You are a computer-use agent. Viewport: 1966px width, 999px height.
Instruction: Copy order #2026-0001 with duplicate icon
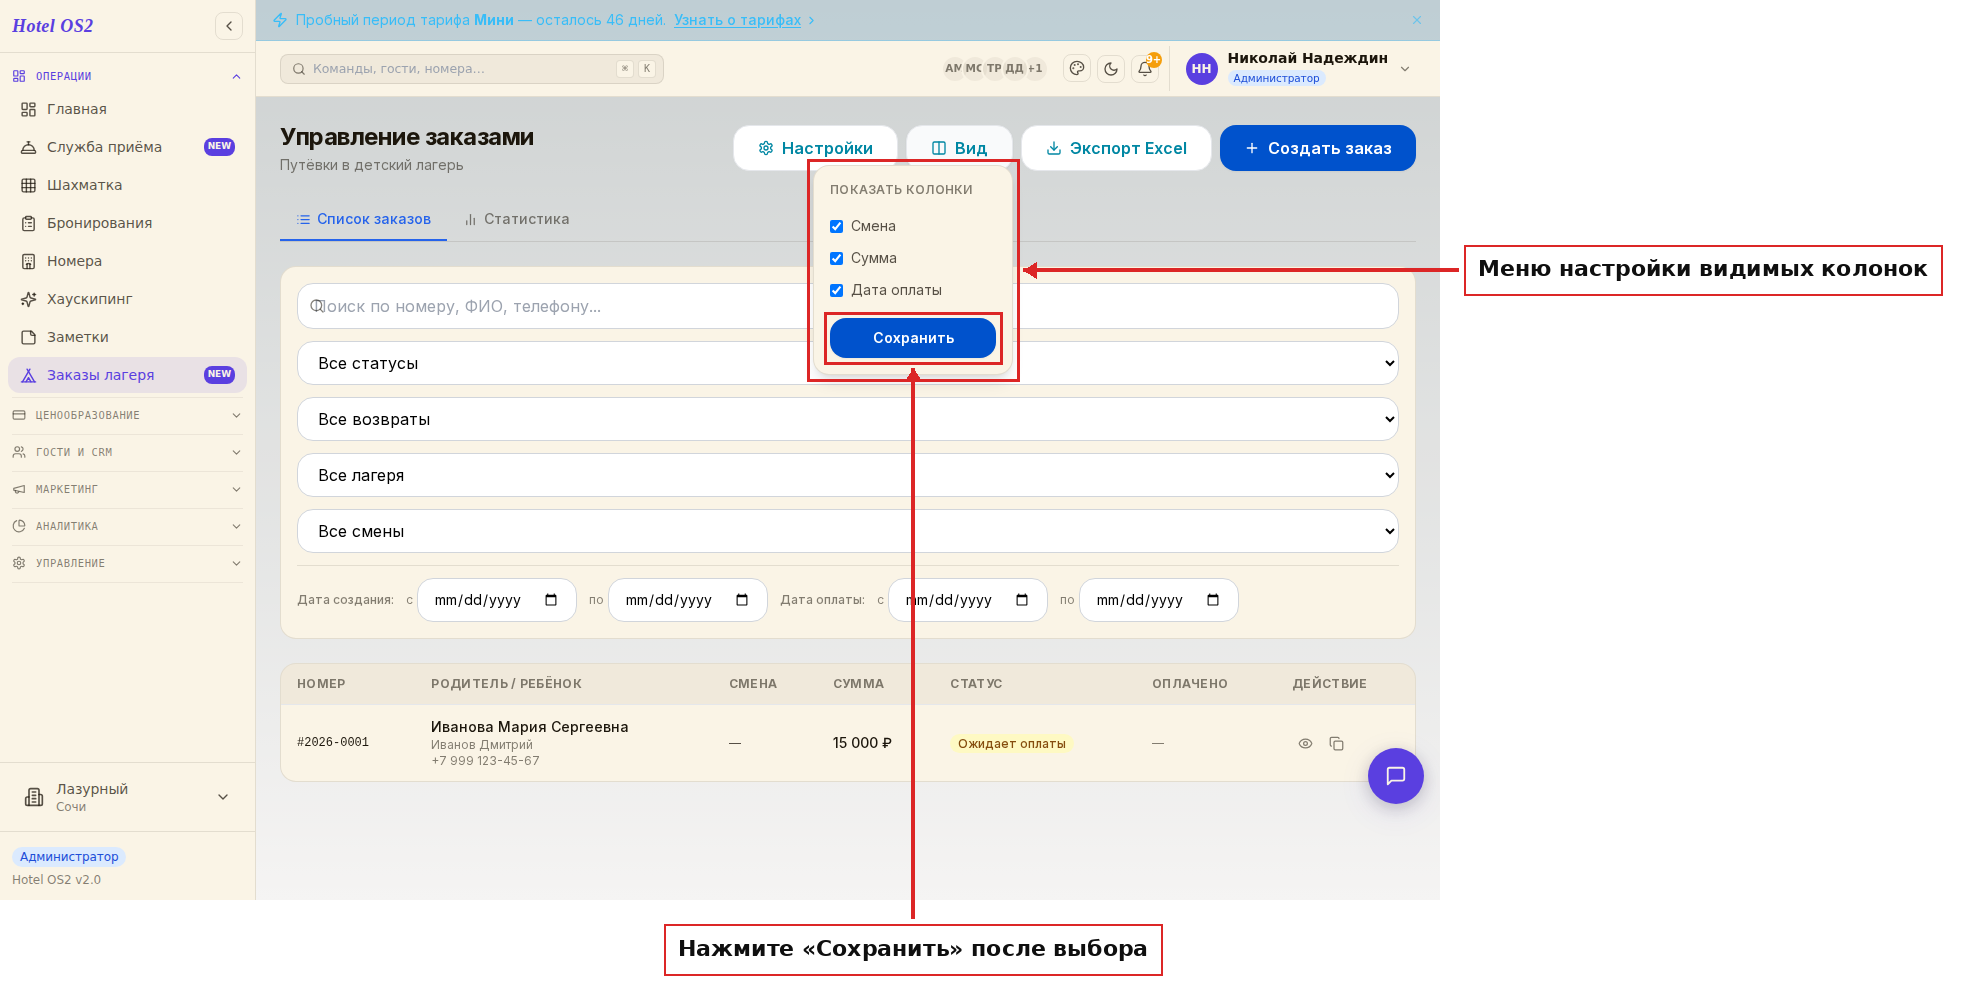click(1336, 743)
